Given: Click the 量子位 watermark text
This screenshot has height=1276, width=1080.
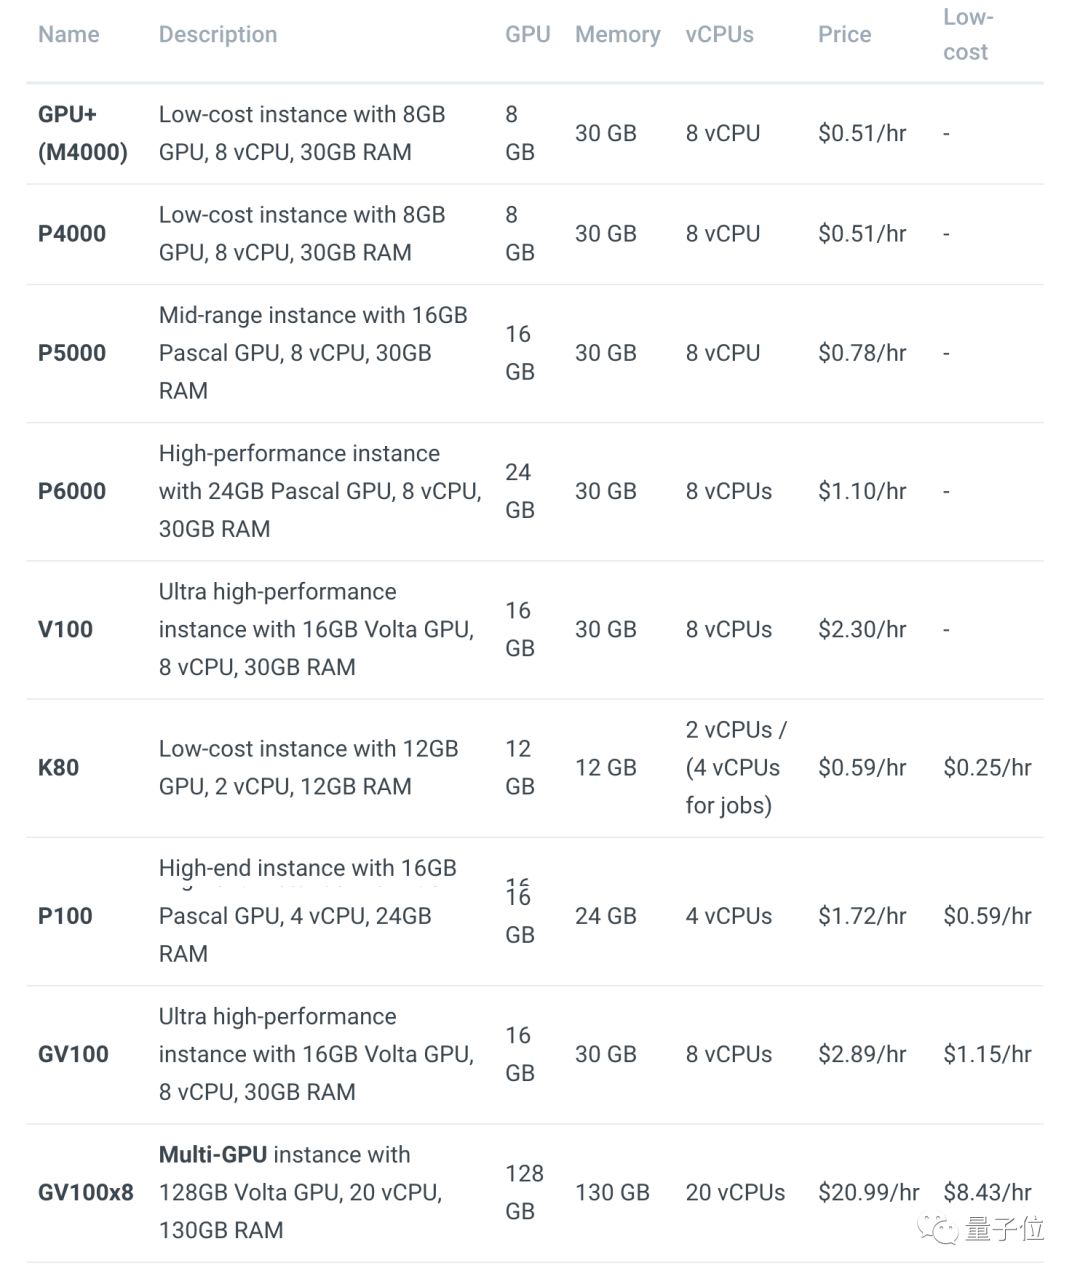Looking at the screenshot, I should coord(1004,1229).
